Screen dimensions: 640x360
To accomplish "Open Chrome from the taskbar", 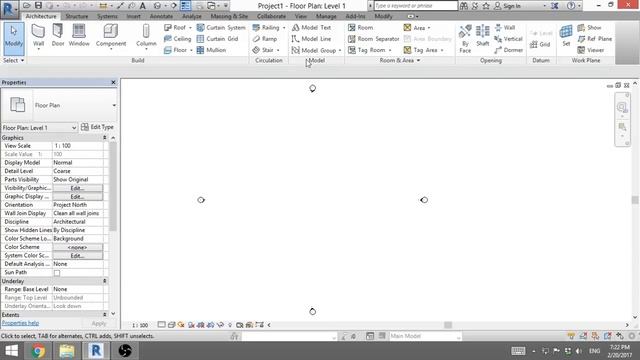I will coord(38,351).
